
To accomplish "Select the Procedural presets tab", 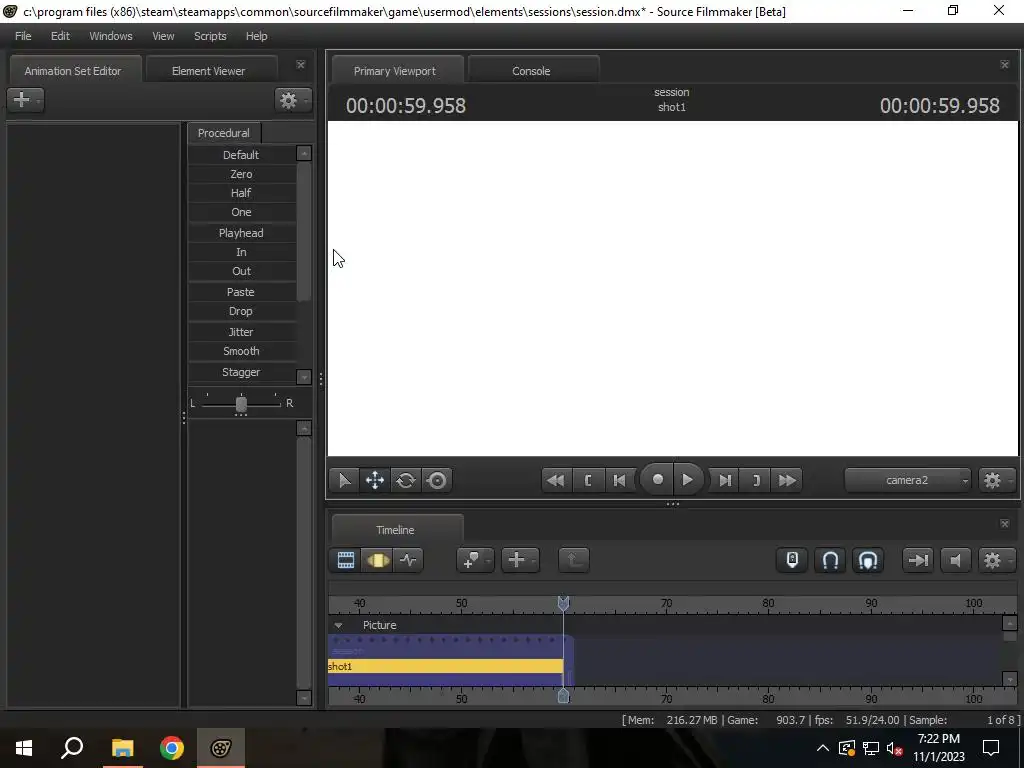I will pyautogui.click(x=224, y=133).
